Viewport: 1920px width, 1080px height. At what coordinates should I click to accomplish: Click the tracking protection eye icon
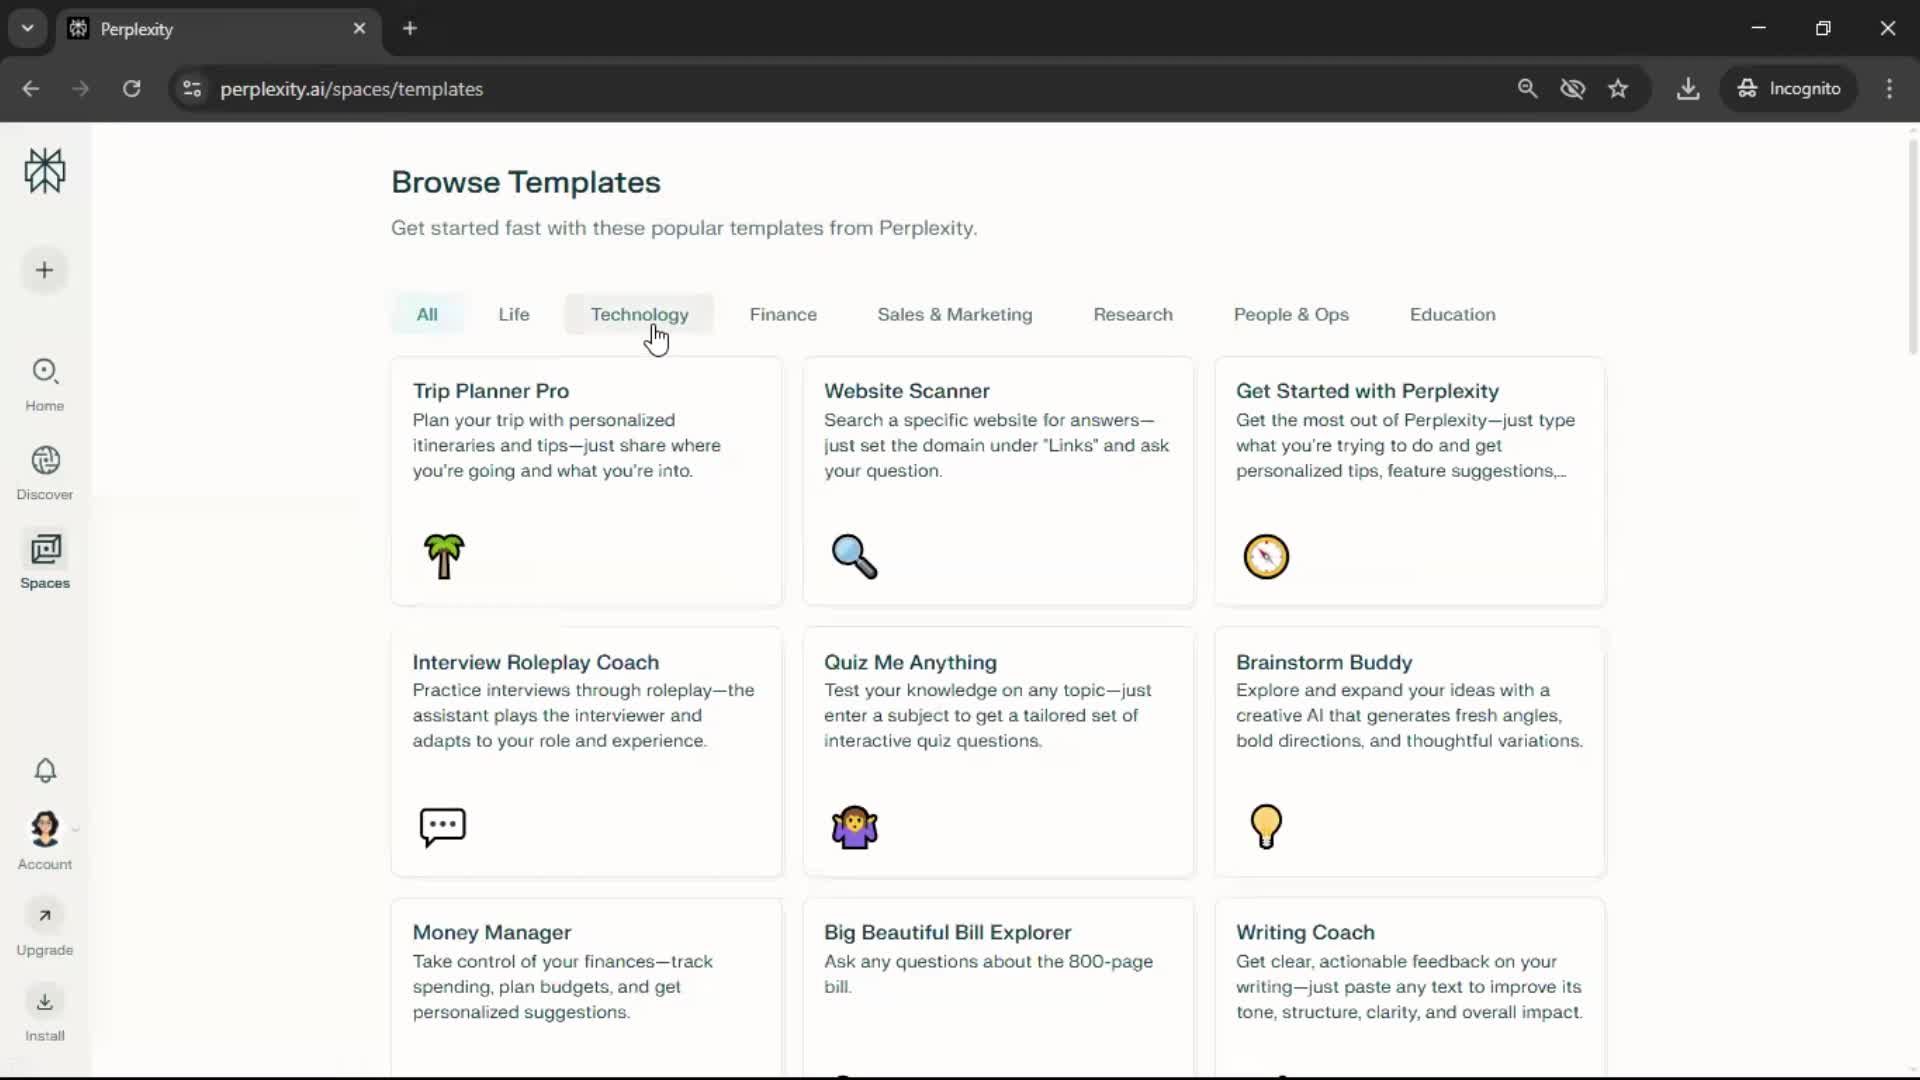tap(1573, 89)
